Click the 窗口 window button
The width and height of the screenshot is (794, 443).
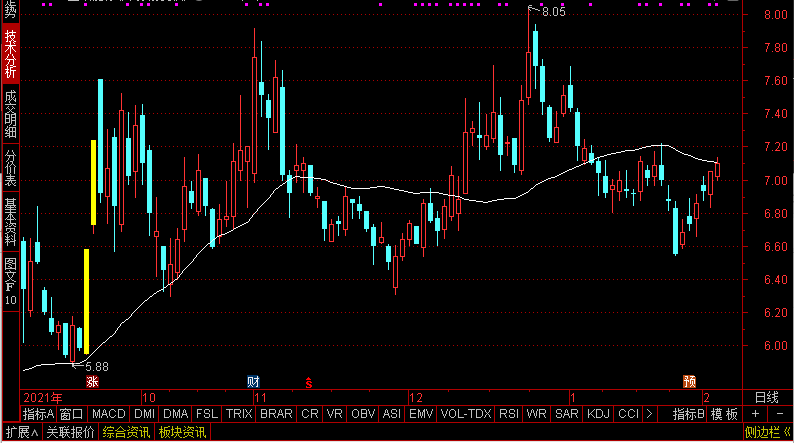pos(71,414)
